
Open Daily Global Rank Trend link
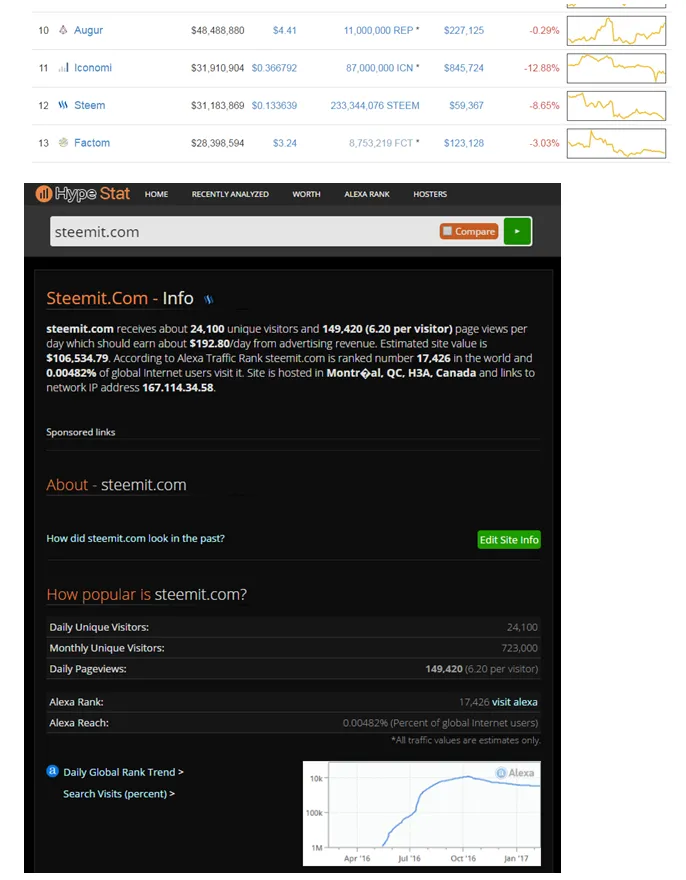(x=123, y=772)
